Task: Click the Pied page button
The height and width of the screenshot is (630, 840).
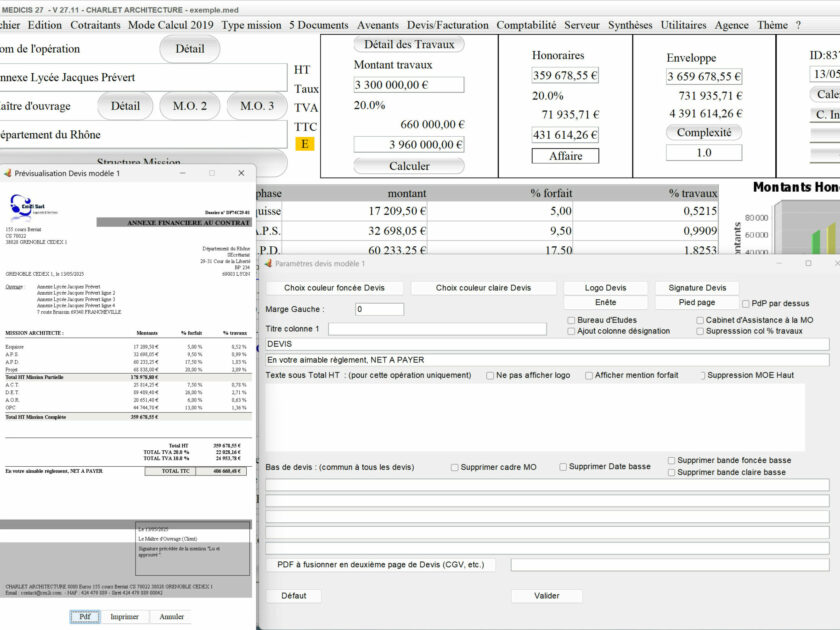Action: tap(697, 302)
